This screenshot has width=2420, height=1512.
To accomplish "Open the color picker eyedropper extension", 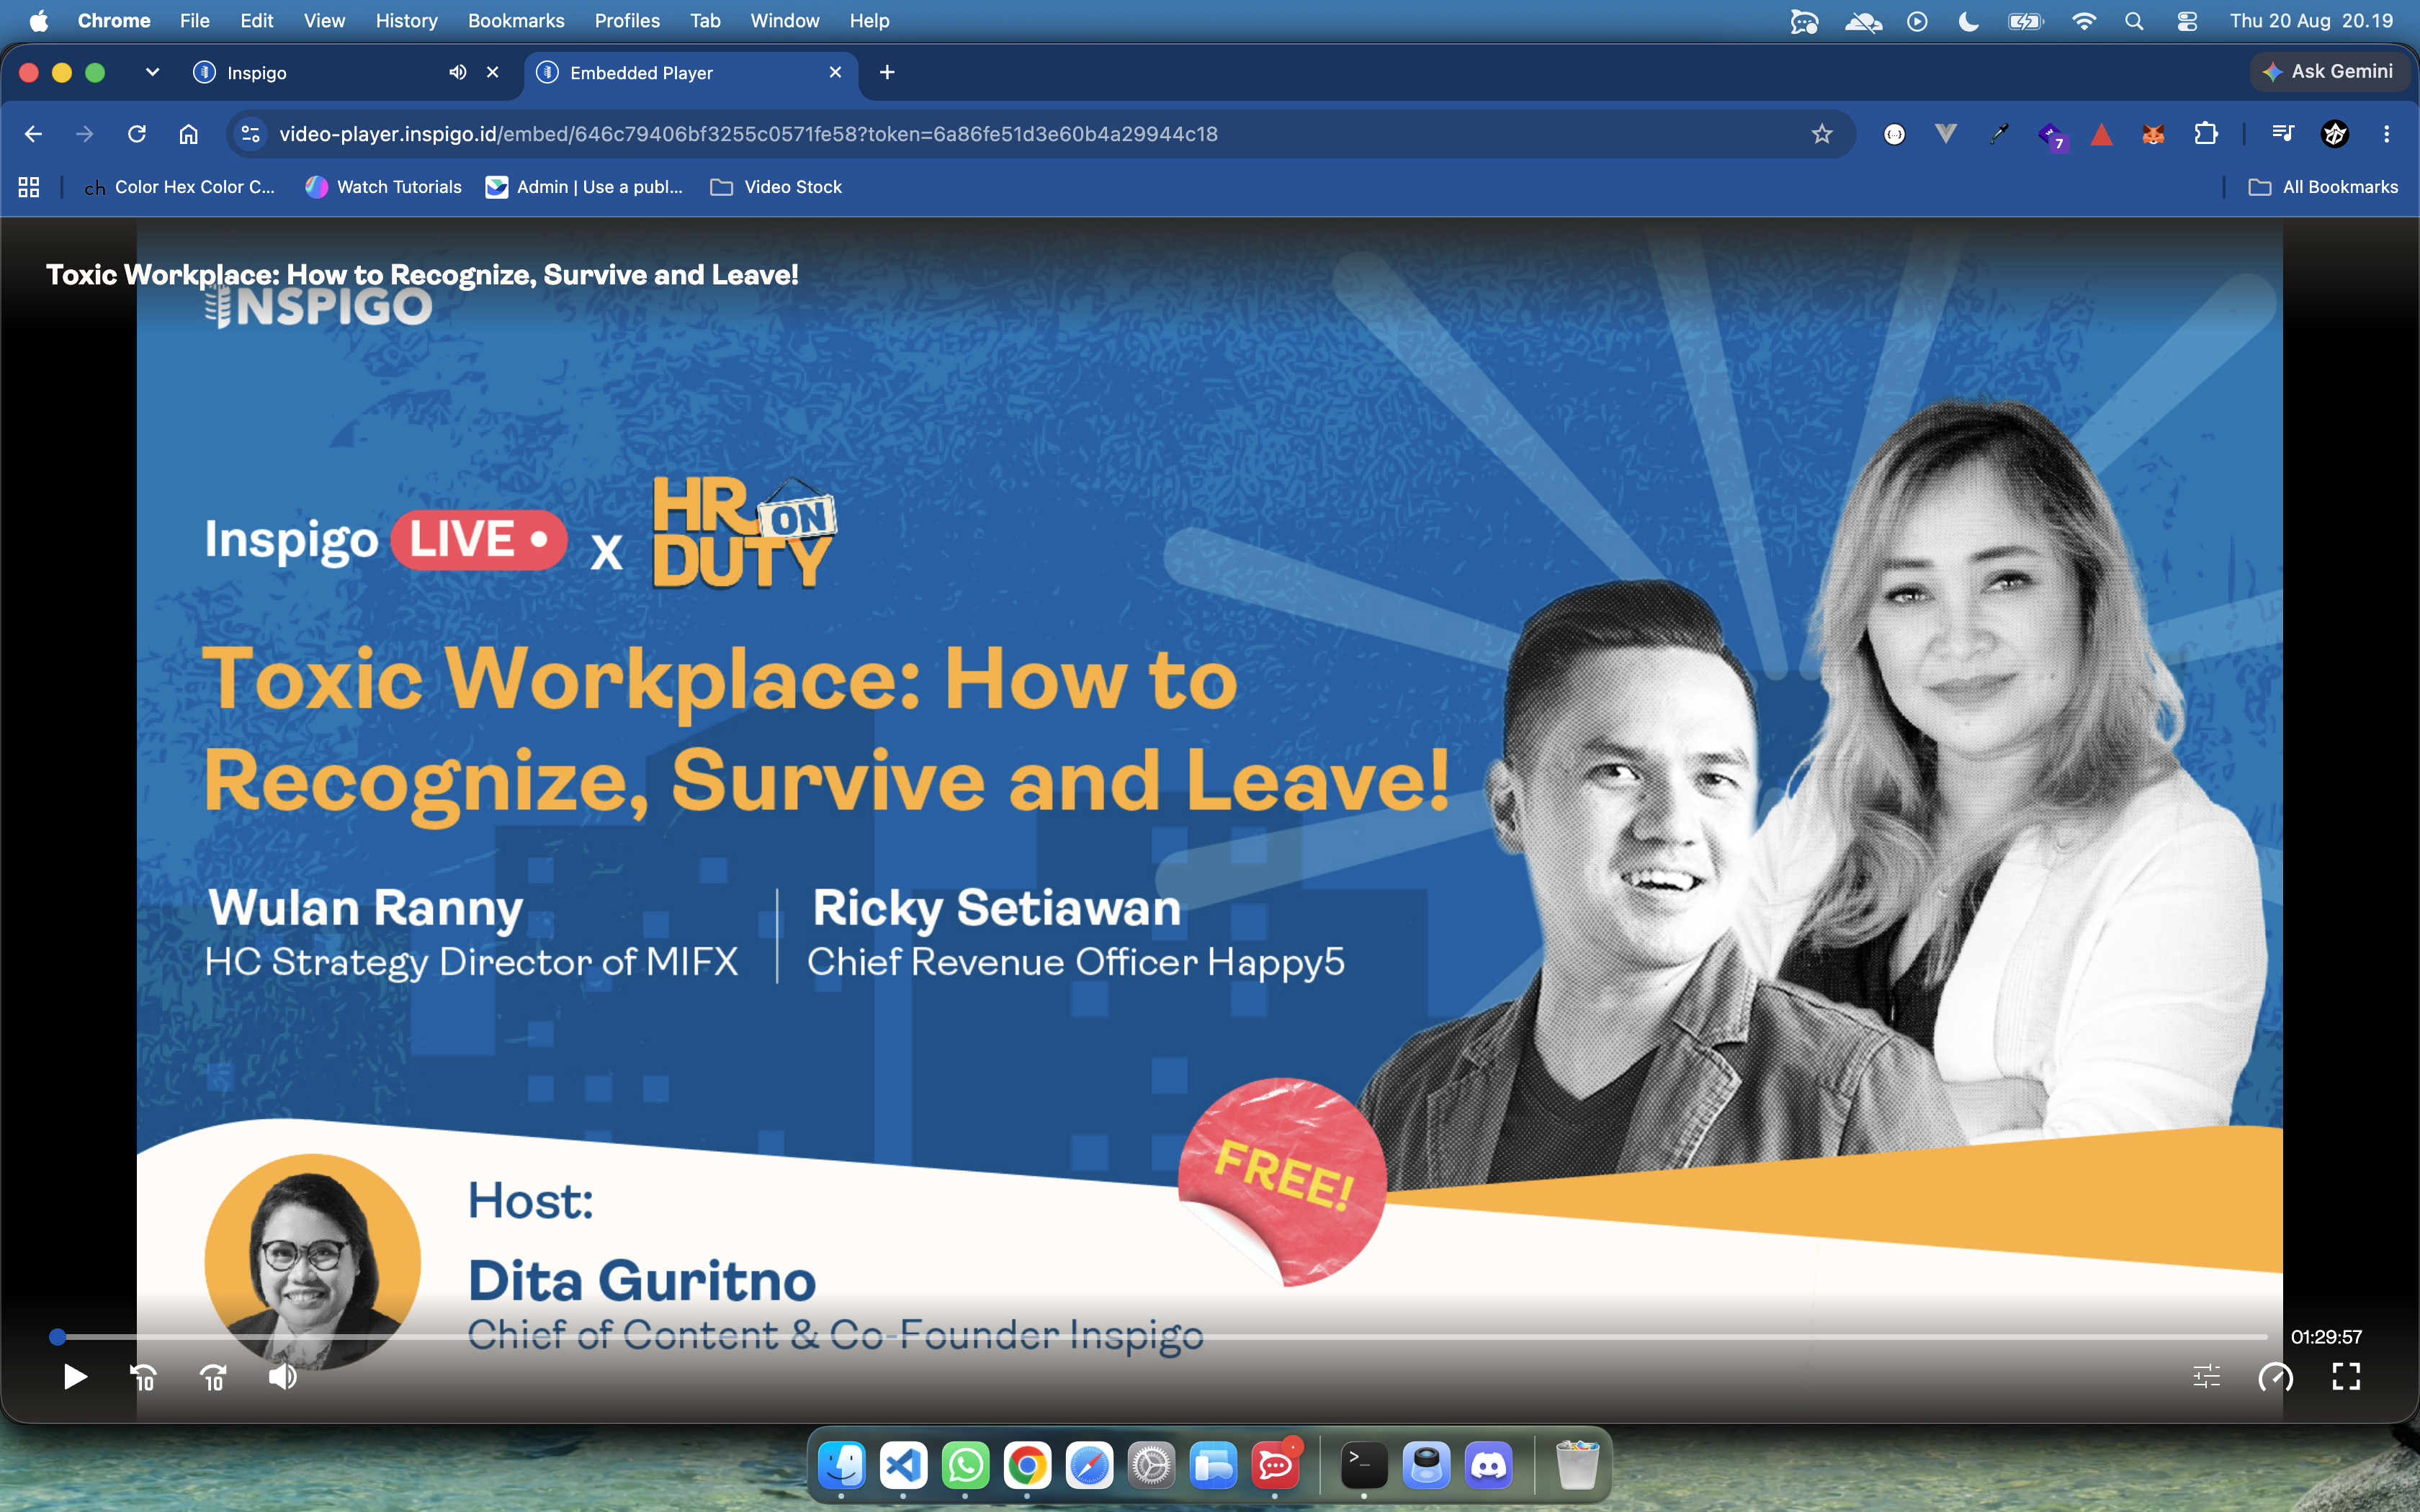I will (1998, 134).
